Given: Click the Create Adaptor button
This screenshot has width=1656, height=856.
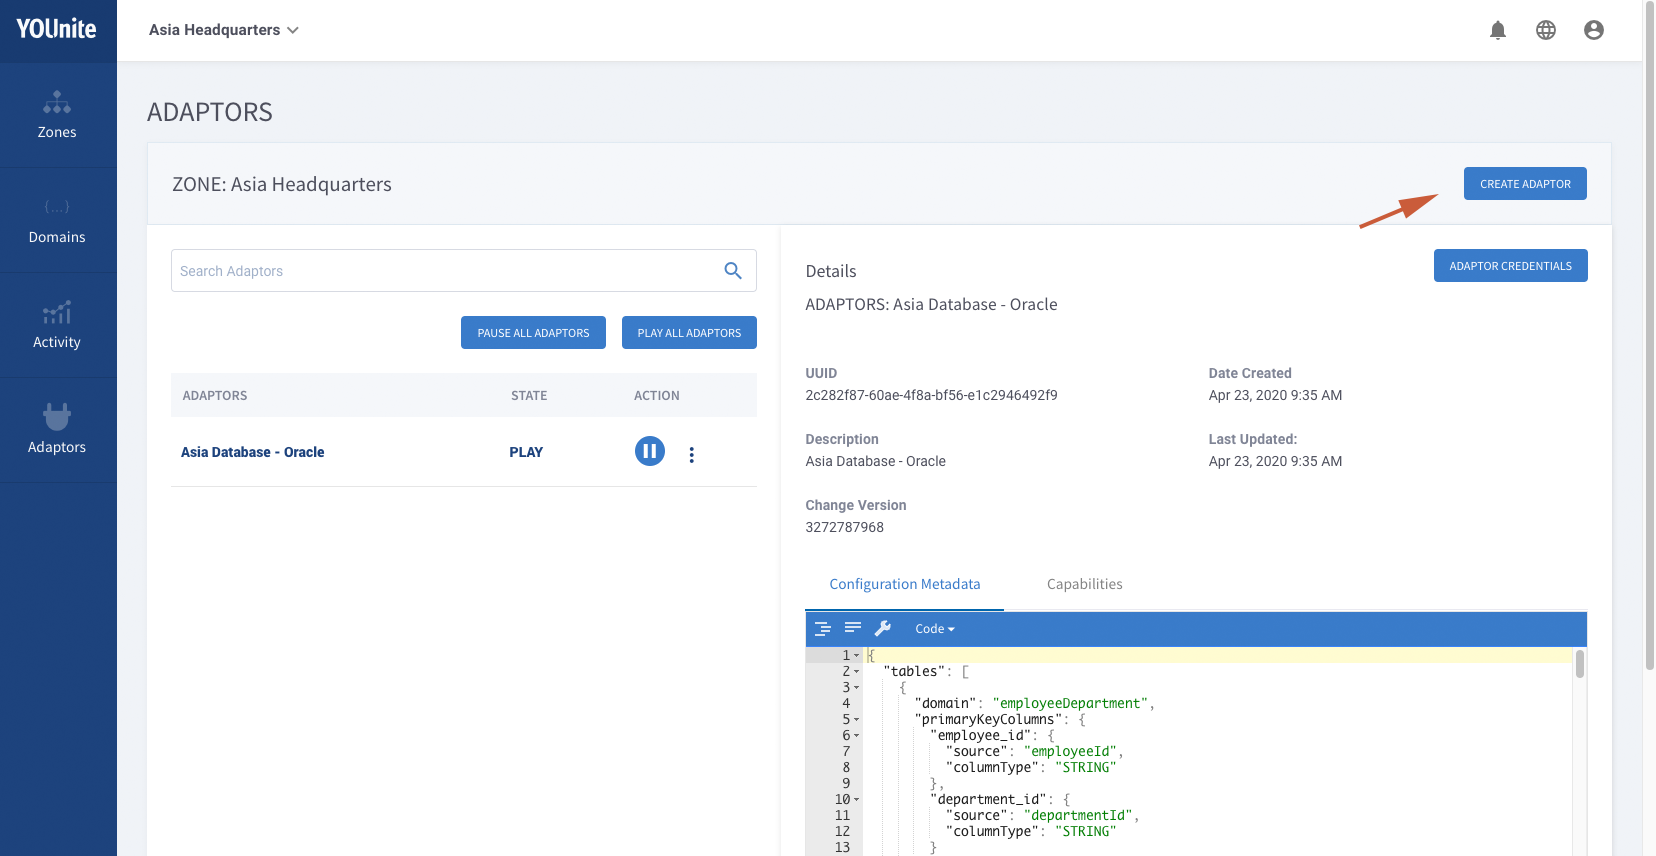Looking at the screenshot, I should pos(1525,184).
